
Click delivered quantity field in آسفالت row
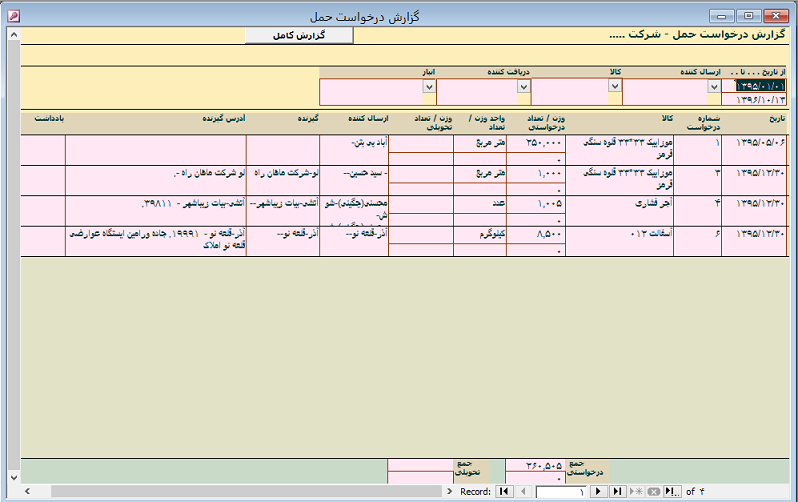coord(421,235)
